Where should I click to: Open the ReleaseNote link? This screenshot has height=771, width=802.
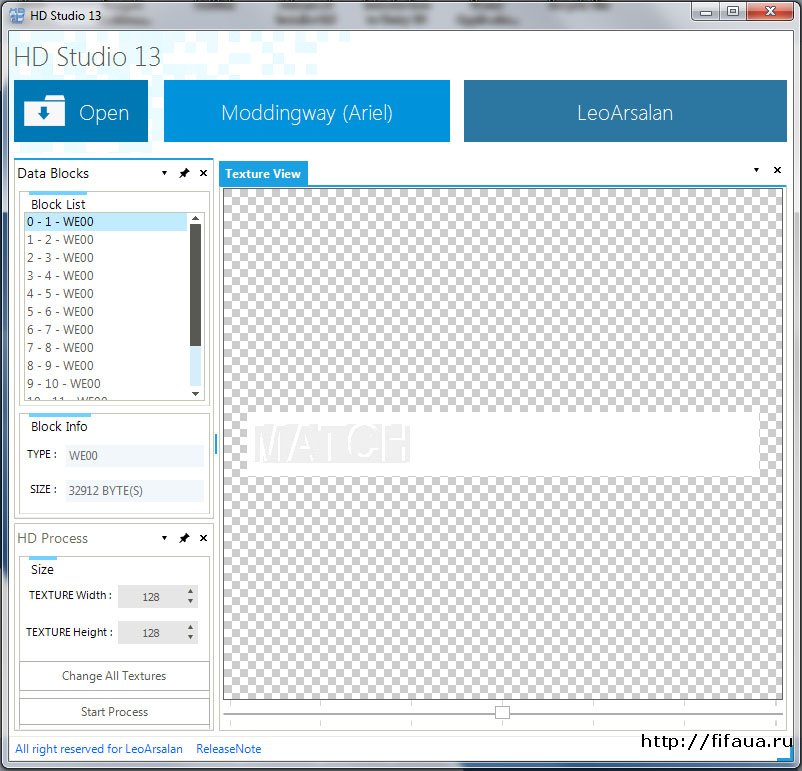[x=228, y=749]
